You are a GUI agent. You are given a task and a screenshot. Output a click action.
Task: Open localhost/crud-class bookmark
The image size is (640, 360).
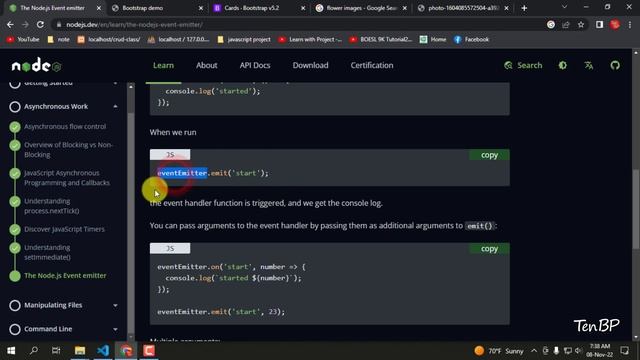point(109,39)
